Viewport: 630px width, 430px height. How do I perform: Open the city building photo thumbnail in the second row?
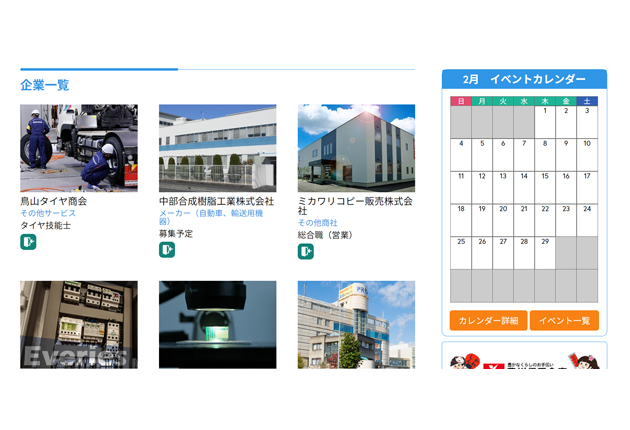[356, 325]
